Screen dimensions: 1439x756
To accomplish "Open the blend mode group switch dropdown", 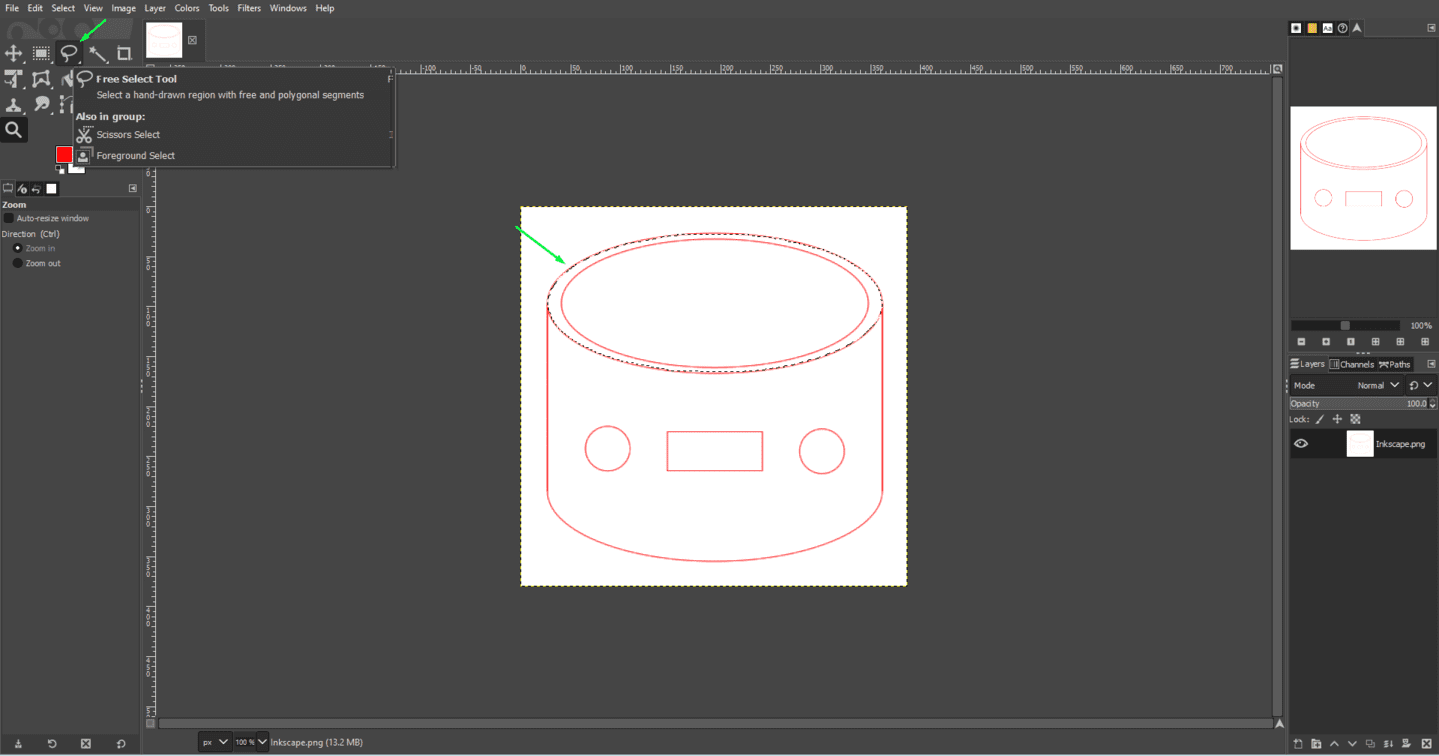I will pyautogui.click(x=1420, y=385).
